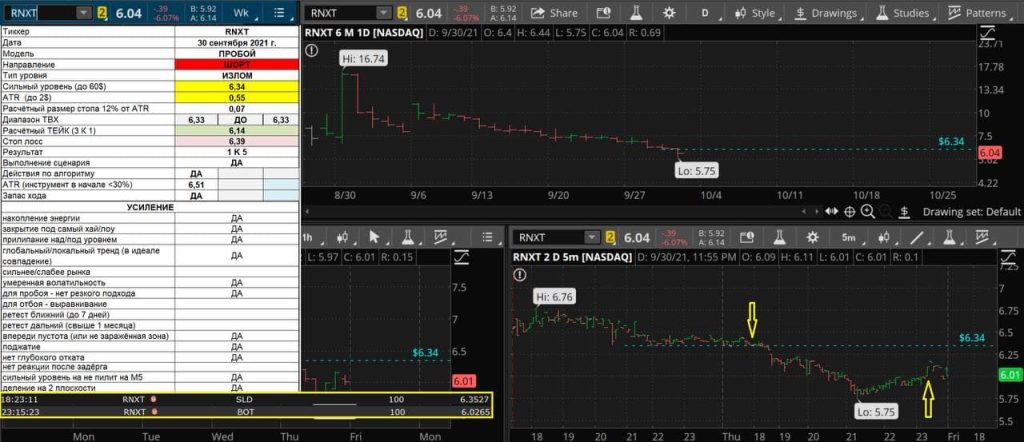1024x442 pixels.
Task: Click the zoom-in magnifier icon
Action: point(868,211)
